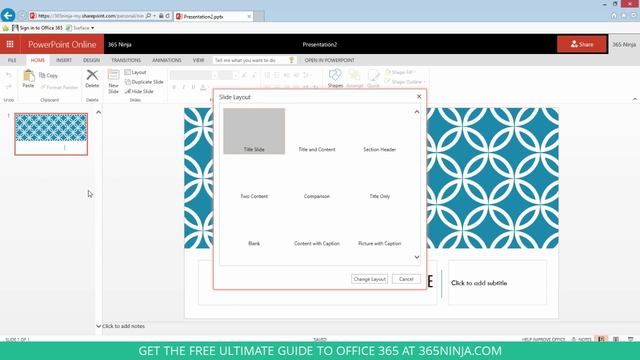Collapse the ribbon using the chevron
This screenshot has width=640, height=360.
click(635, 99)
